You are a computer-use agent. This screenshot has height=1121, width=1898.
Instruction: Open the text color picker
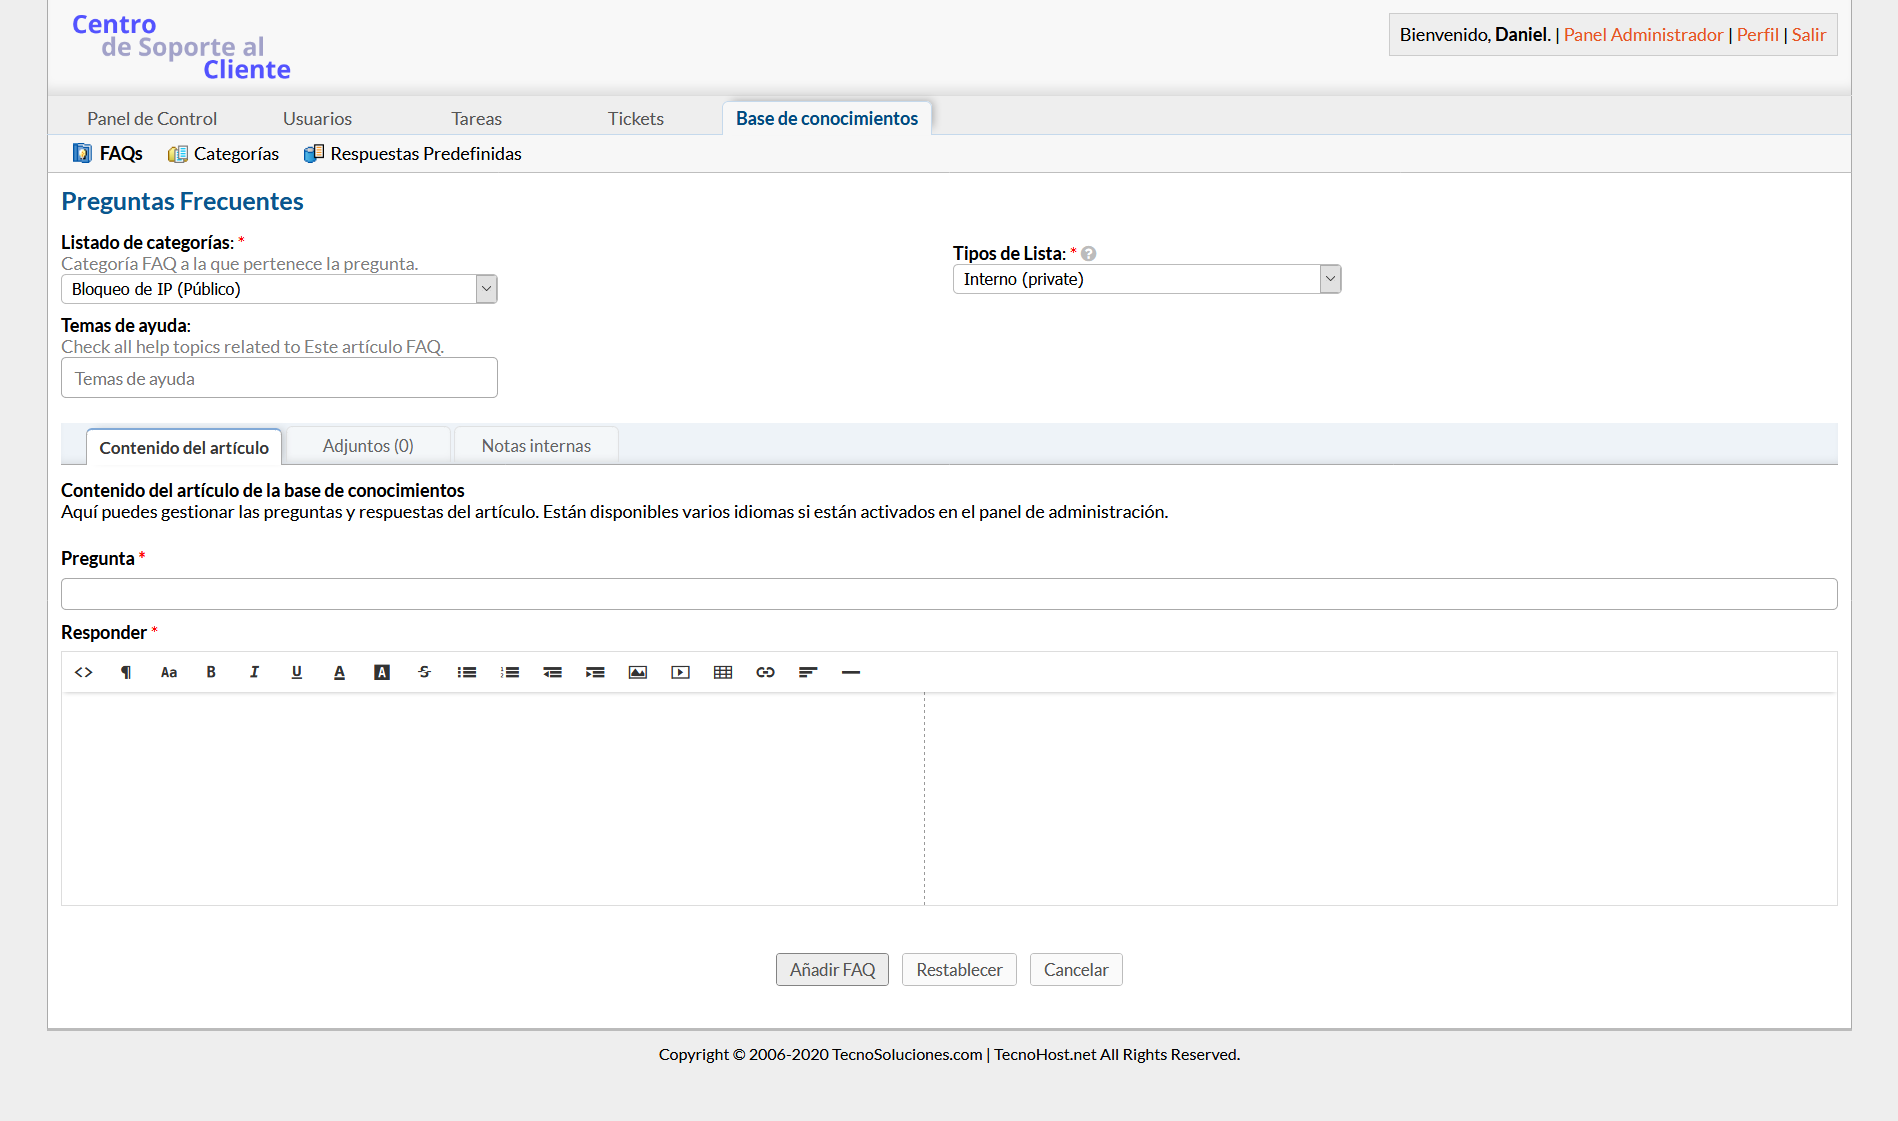coord(340,672)
